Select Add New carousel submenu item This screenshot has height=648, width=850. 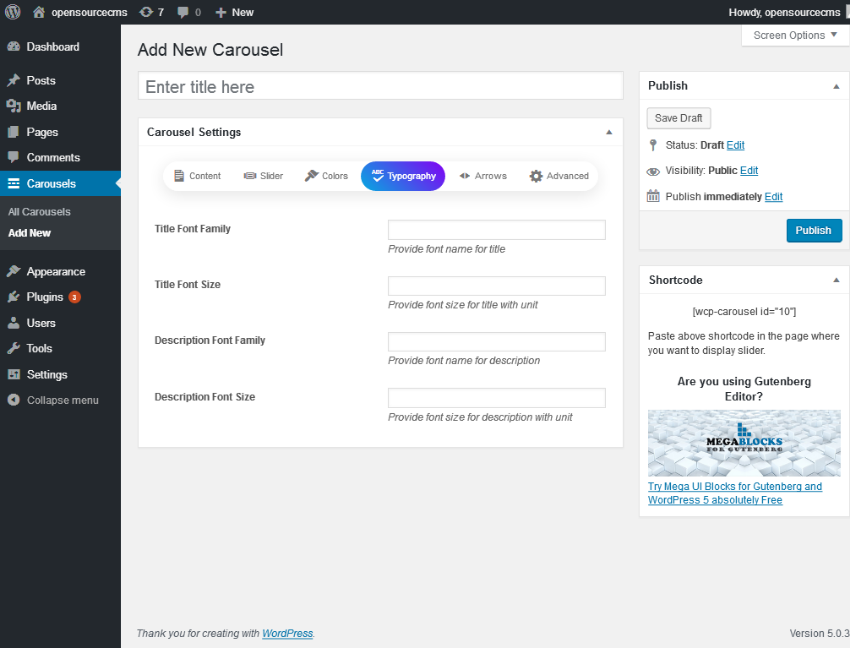(29, 233)
